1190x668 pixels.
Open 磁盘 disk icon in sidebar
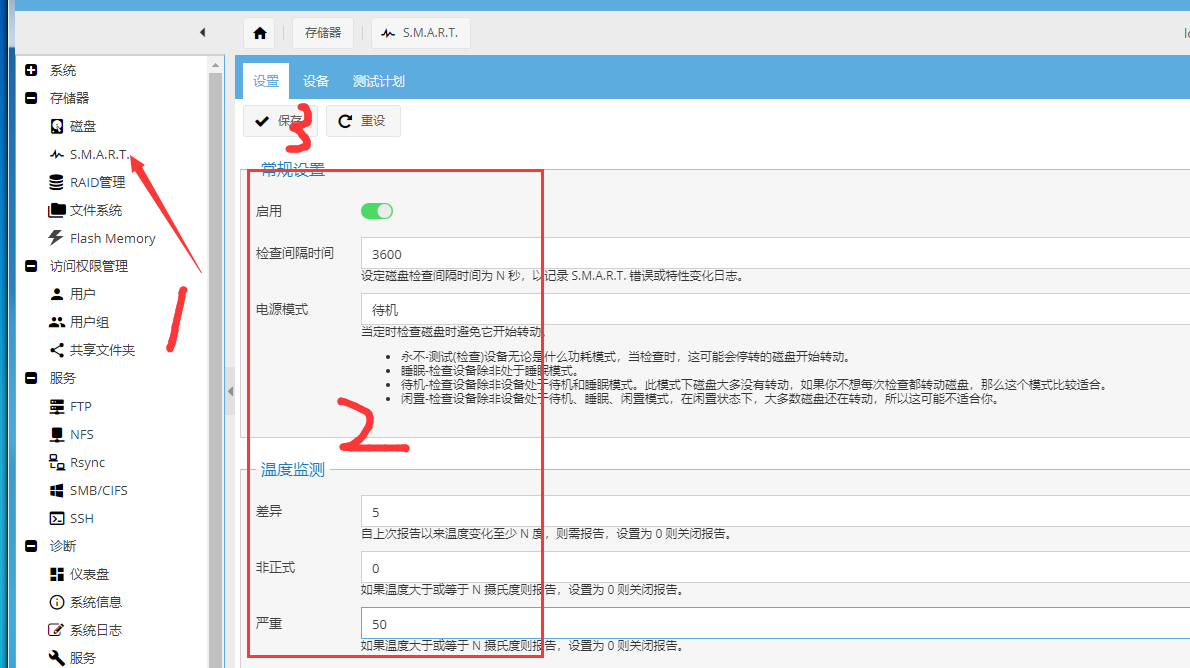coord(57,126)
